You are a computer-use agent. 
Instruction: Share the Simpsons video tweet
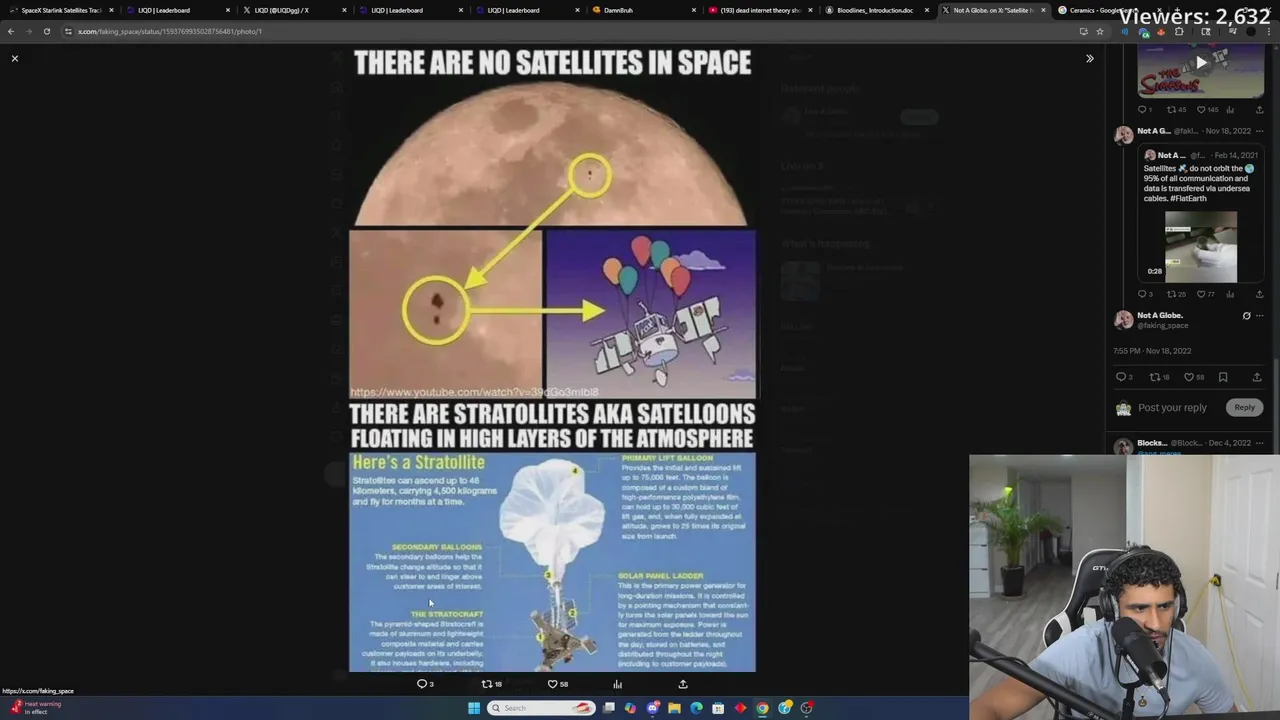tap(1259, 110)
